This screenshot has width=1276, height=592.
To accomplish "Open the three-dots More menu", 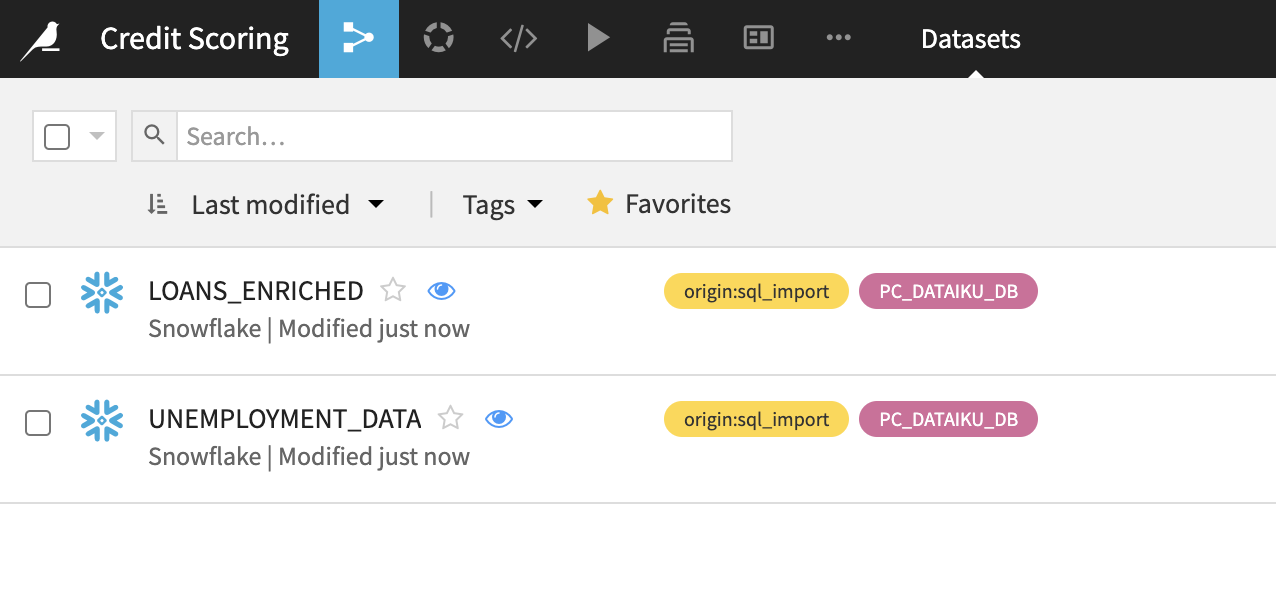I will [x=838, y=39].
